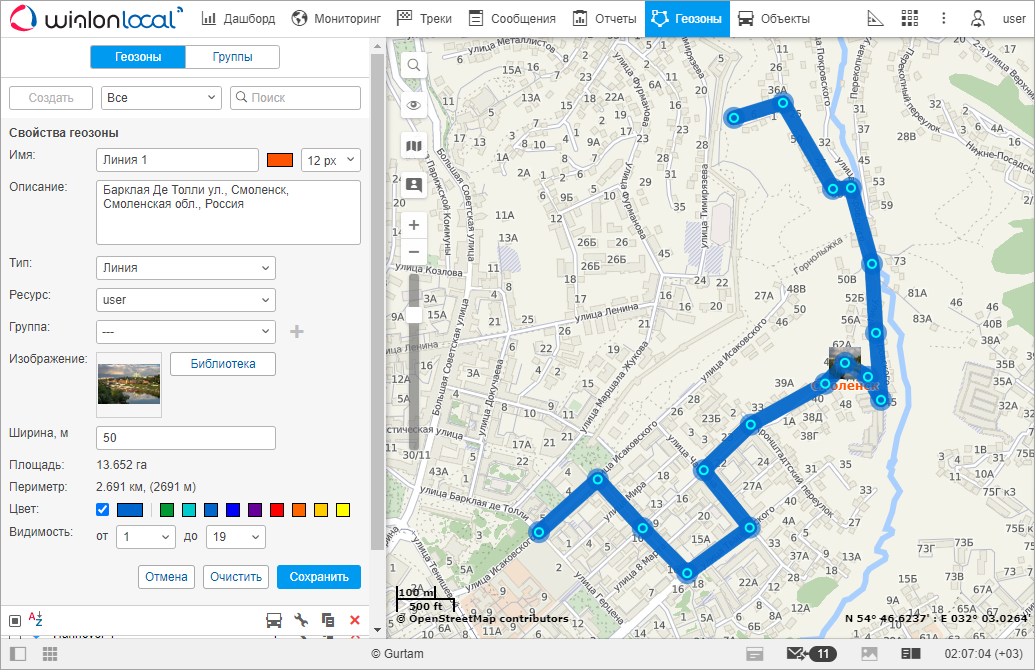This screenshot has width=1035, height=670.
Task: Click the wrench properties column icon
Action: (301, 620)
